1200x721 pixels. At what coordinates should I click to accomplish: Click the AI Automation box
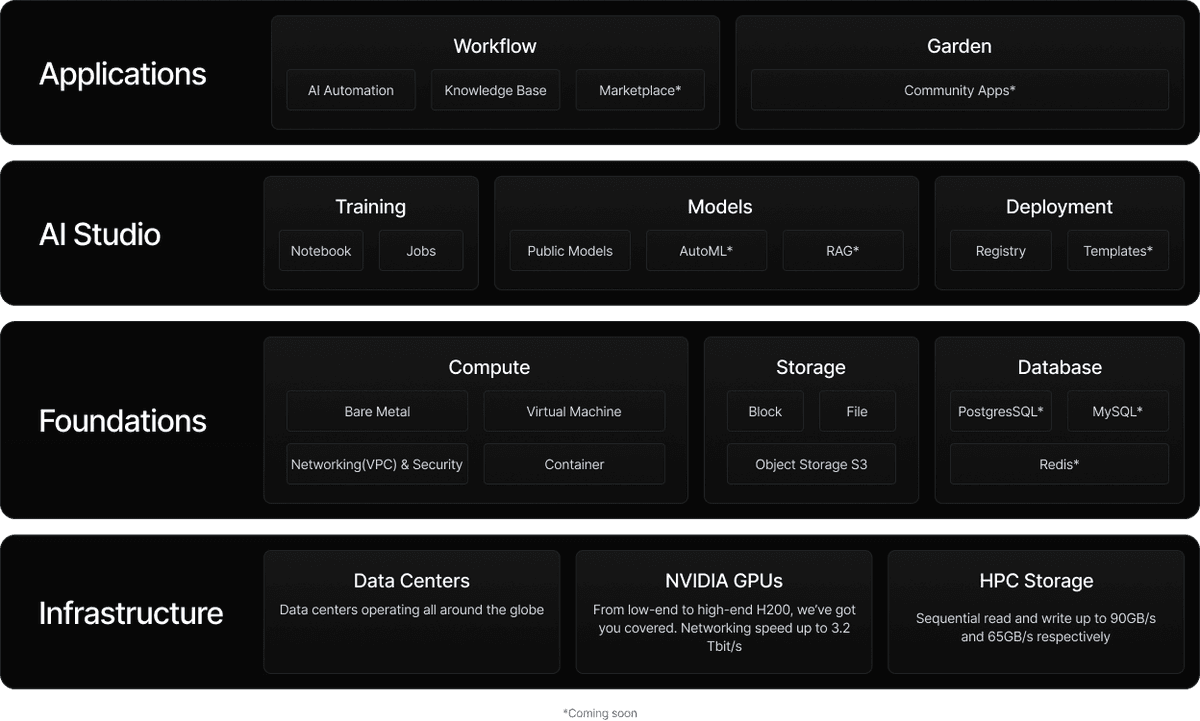click(x=350, y=90)
